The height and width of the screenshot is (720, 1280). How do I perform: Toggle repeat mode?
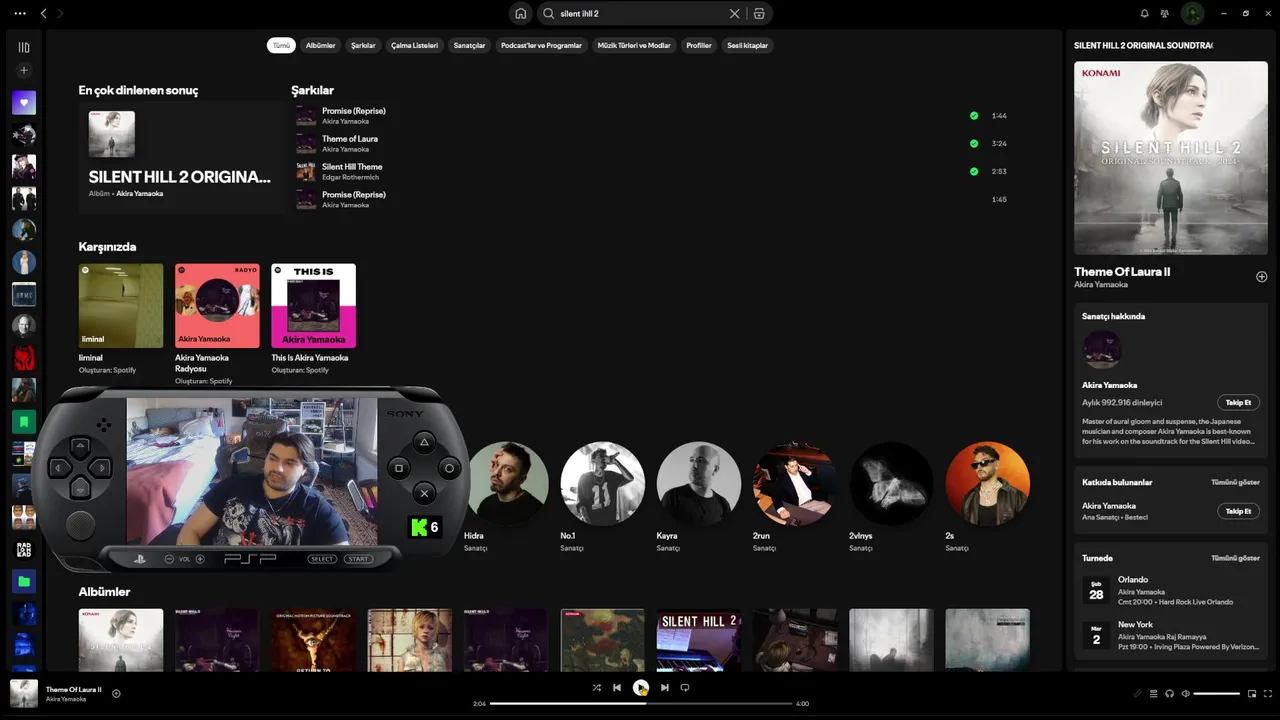pyautogui.click(x=685, y=688)
